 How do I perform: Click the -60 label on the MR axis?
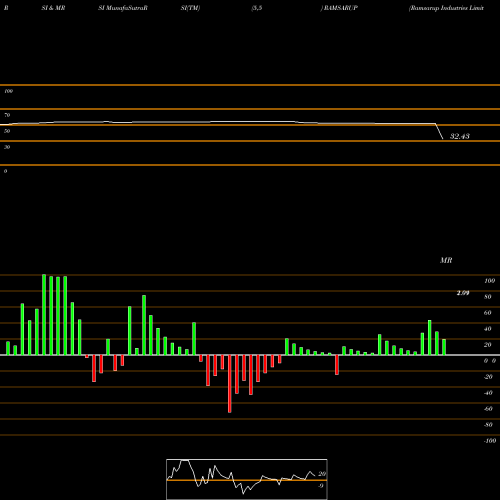point(488,409)
